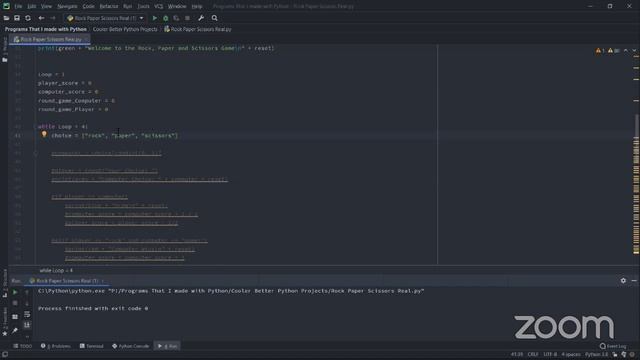
Task: Select the Rock Paper Scissors Real.py editor tab
Action: pos(48,40)
